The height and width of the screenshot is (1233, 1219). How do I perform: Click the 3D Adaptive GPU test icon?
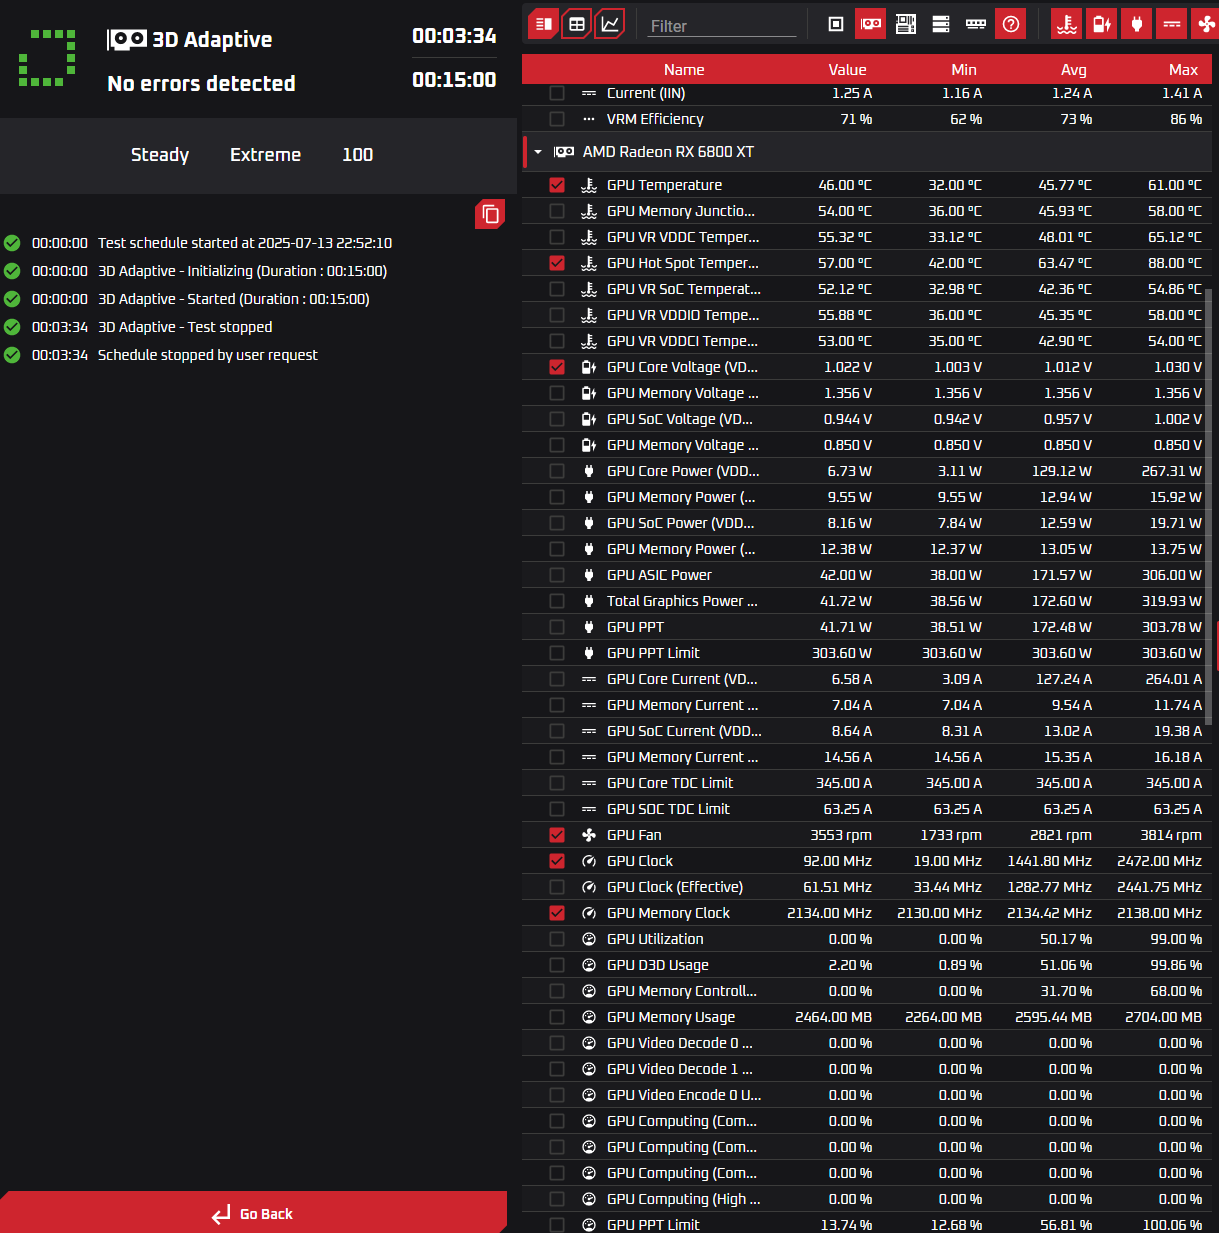[x=127, y=39]
